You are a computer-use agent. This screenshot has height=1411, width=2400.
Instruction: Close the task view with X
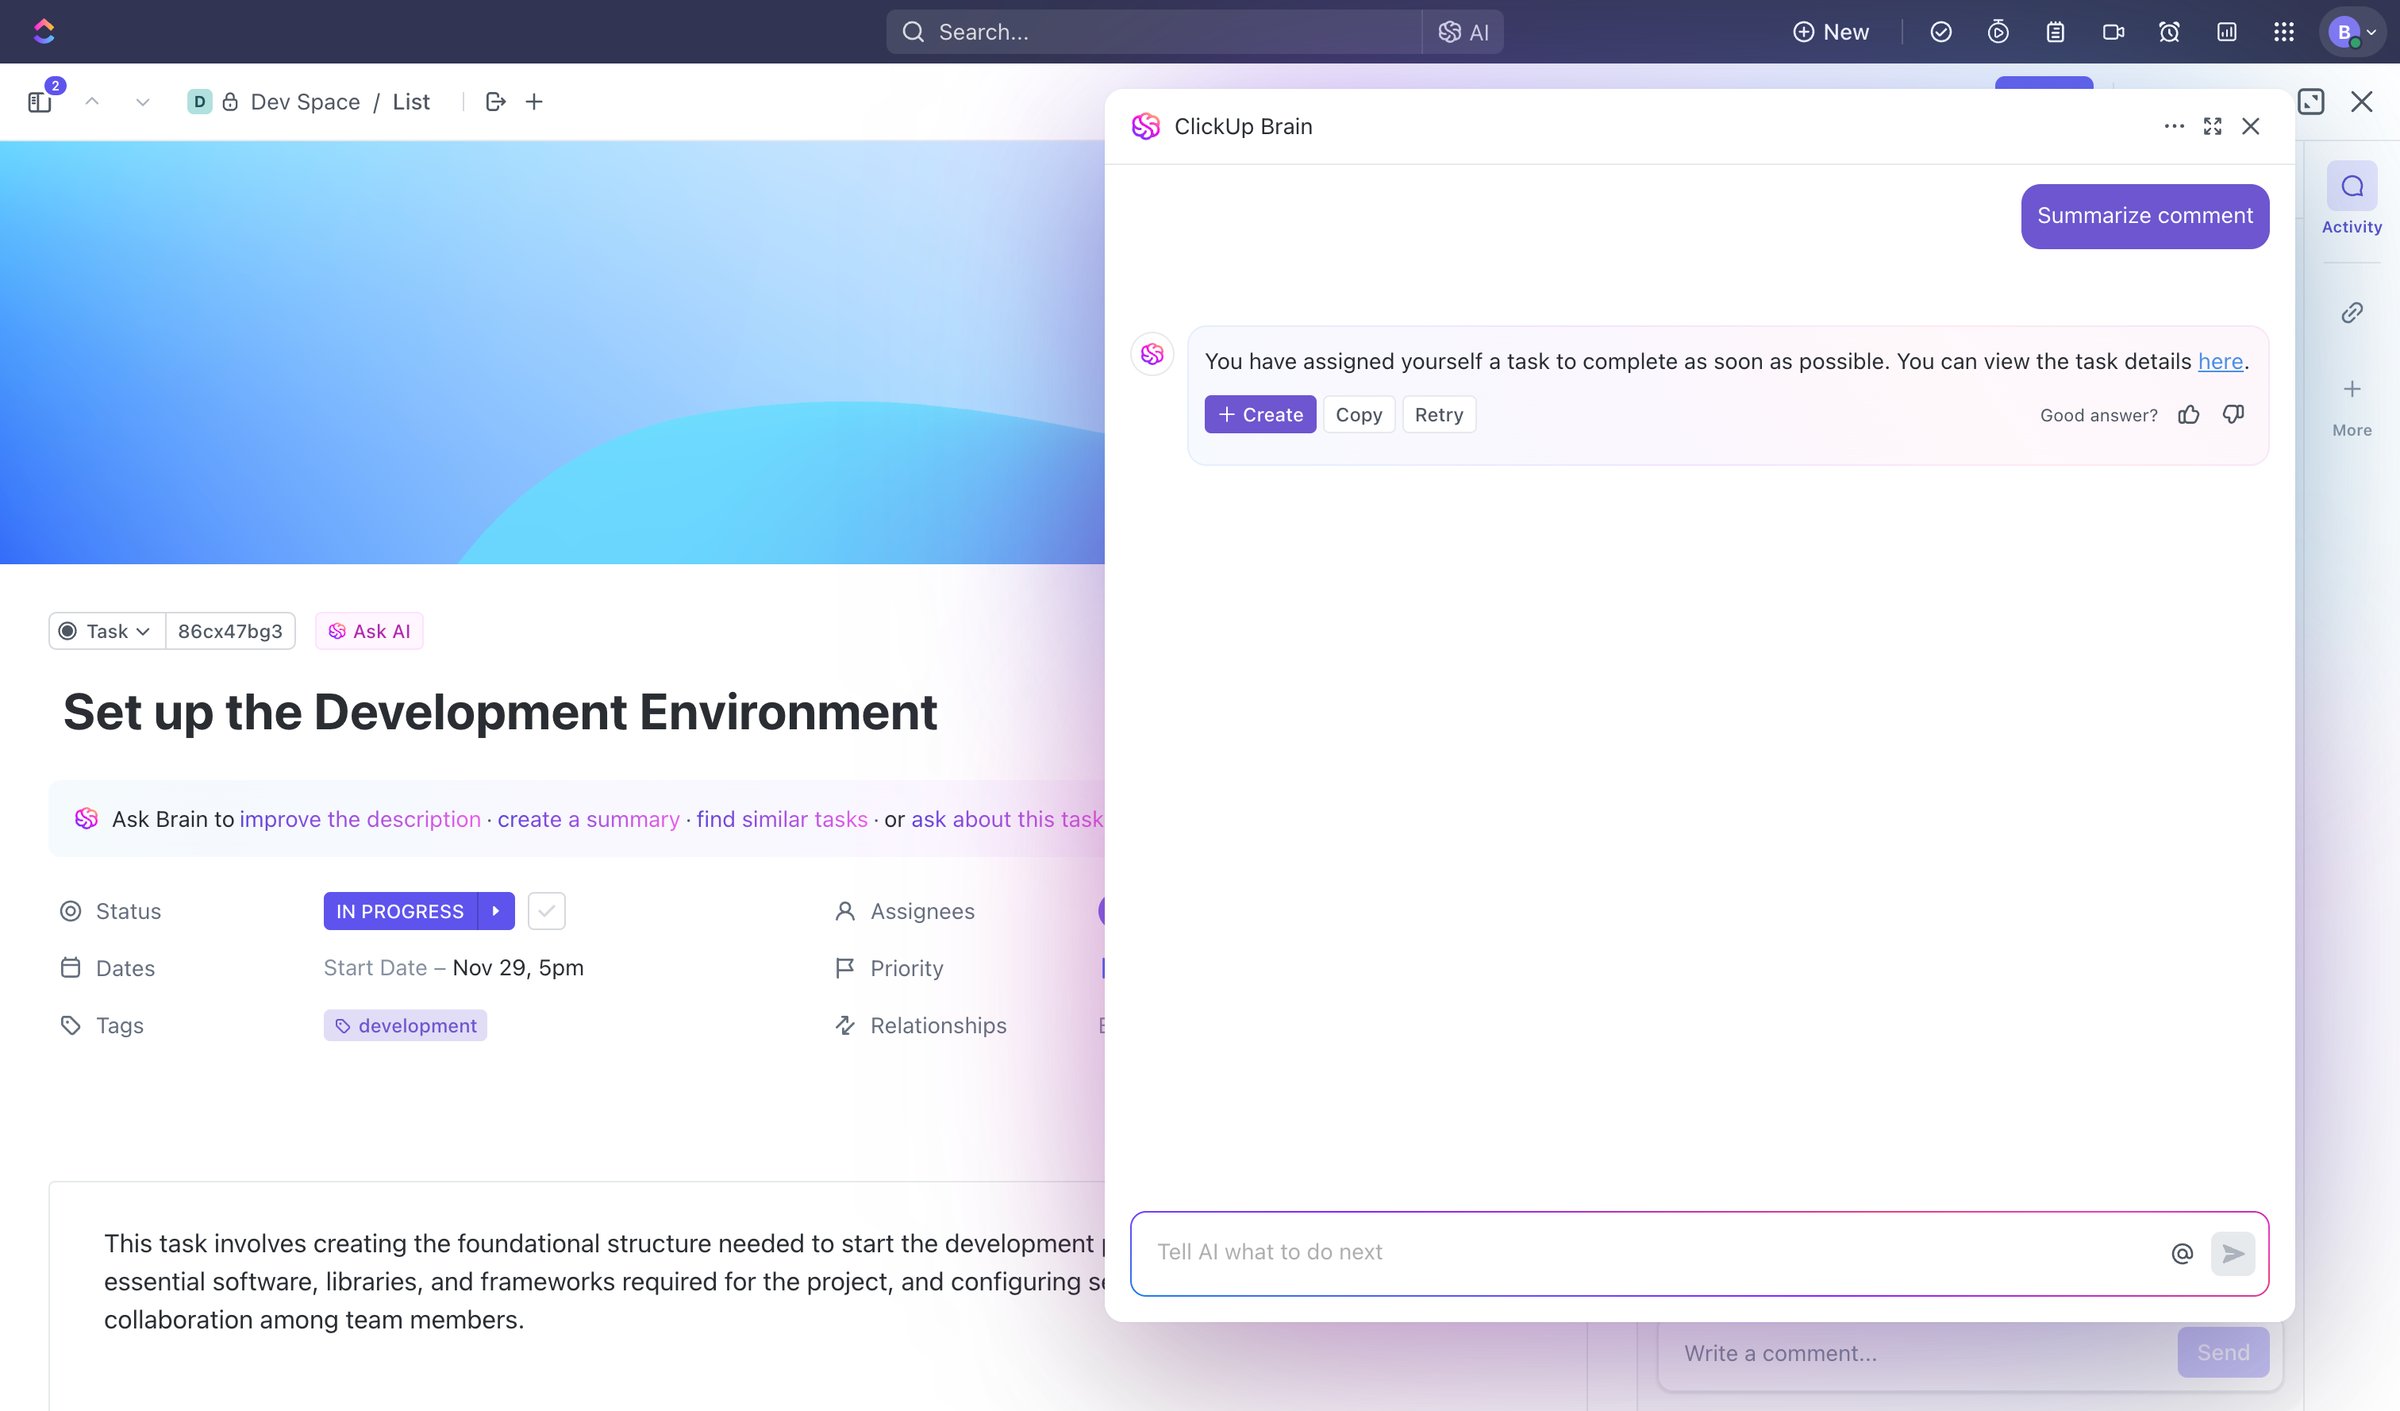2362,101
